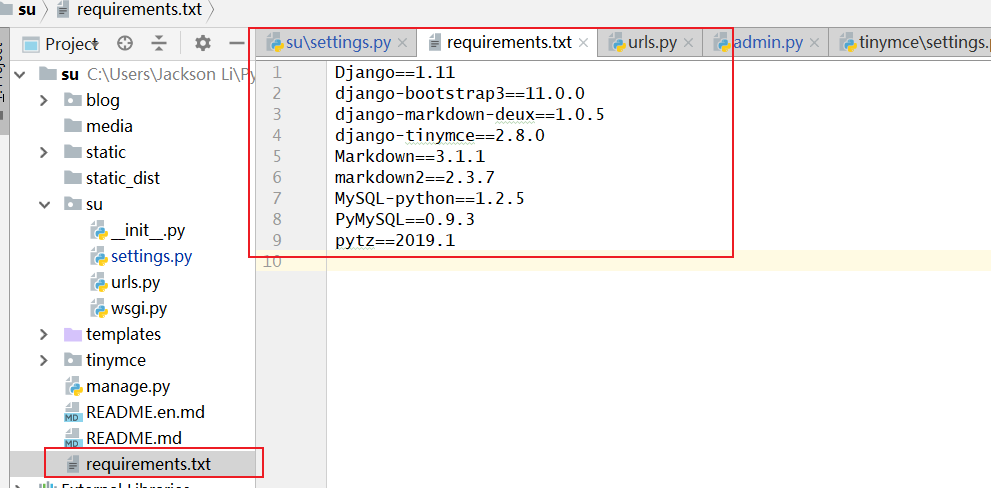The height and width of the screenshot is (488, 991).
Task: Open Project panel settings gear
Action: tap(202, 44)
